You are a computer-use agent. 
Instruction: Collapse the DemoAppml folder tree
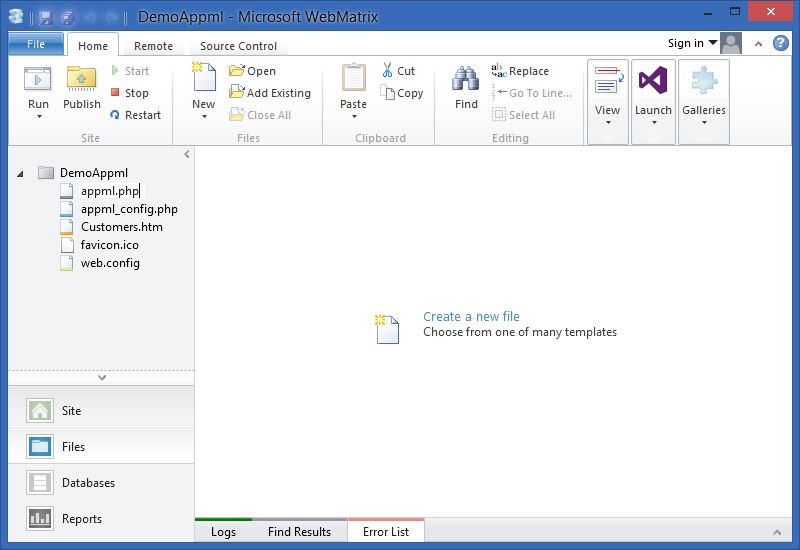(x=22, y=173)
